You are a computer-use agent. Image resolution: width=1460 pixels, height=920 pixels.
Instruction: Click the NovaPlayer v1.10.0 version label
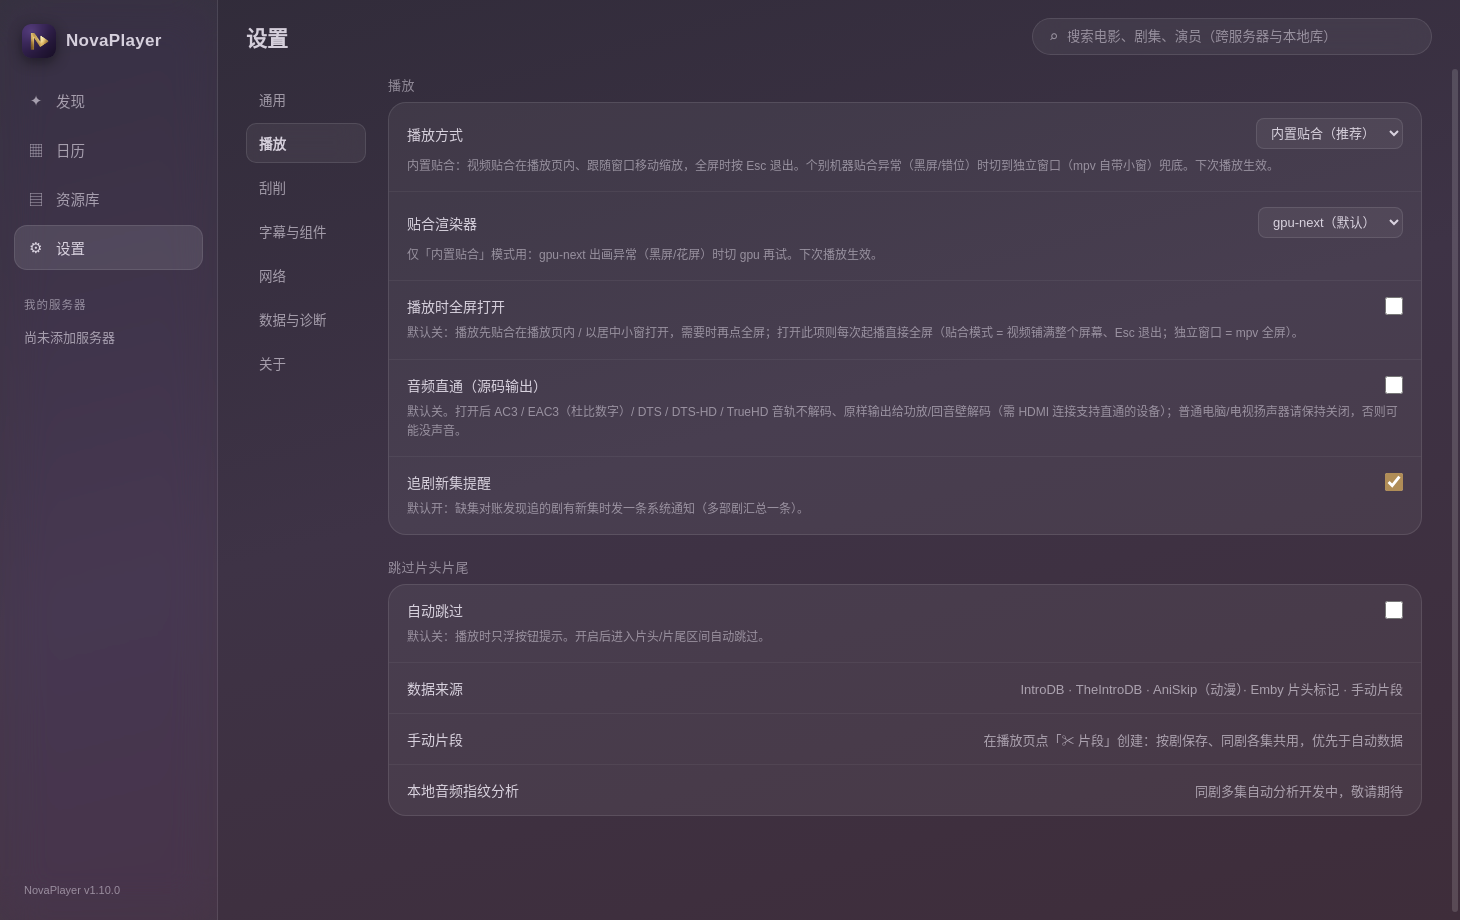coord(72,890)
